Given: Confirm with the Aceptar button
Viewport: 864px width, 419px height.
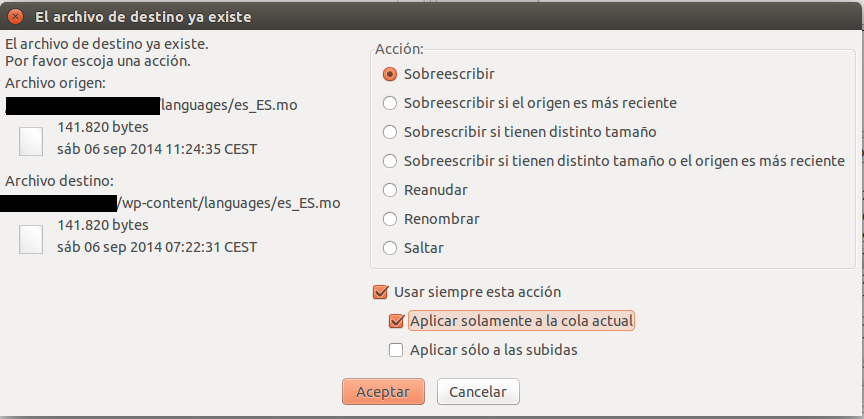Looking at the screenshot, I should (x=383, y=392).
